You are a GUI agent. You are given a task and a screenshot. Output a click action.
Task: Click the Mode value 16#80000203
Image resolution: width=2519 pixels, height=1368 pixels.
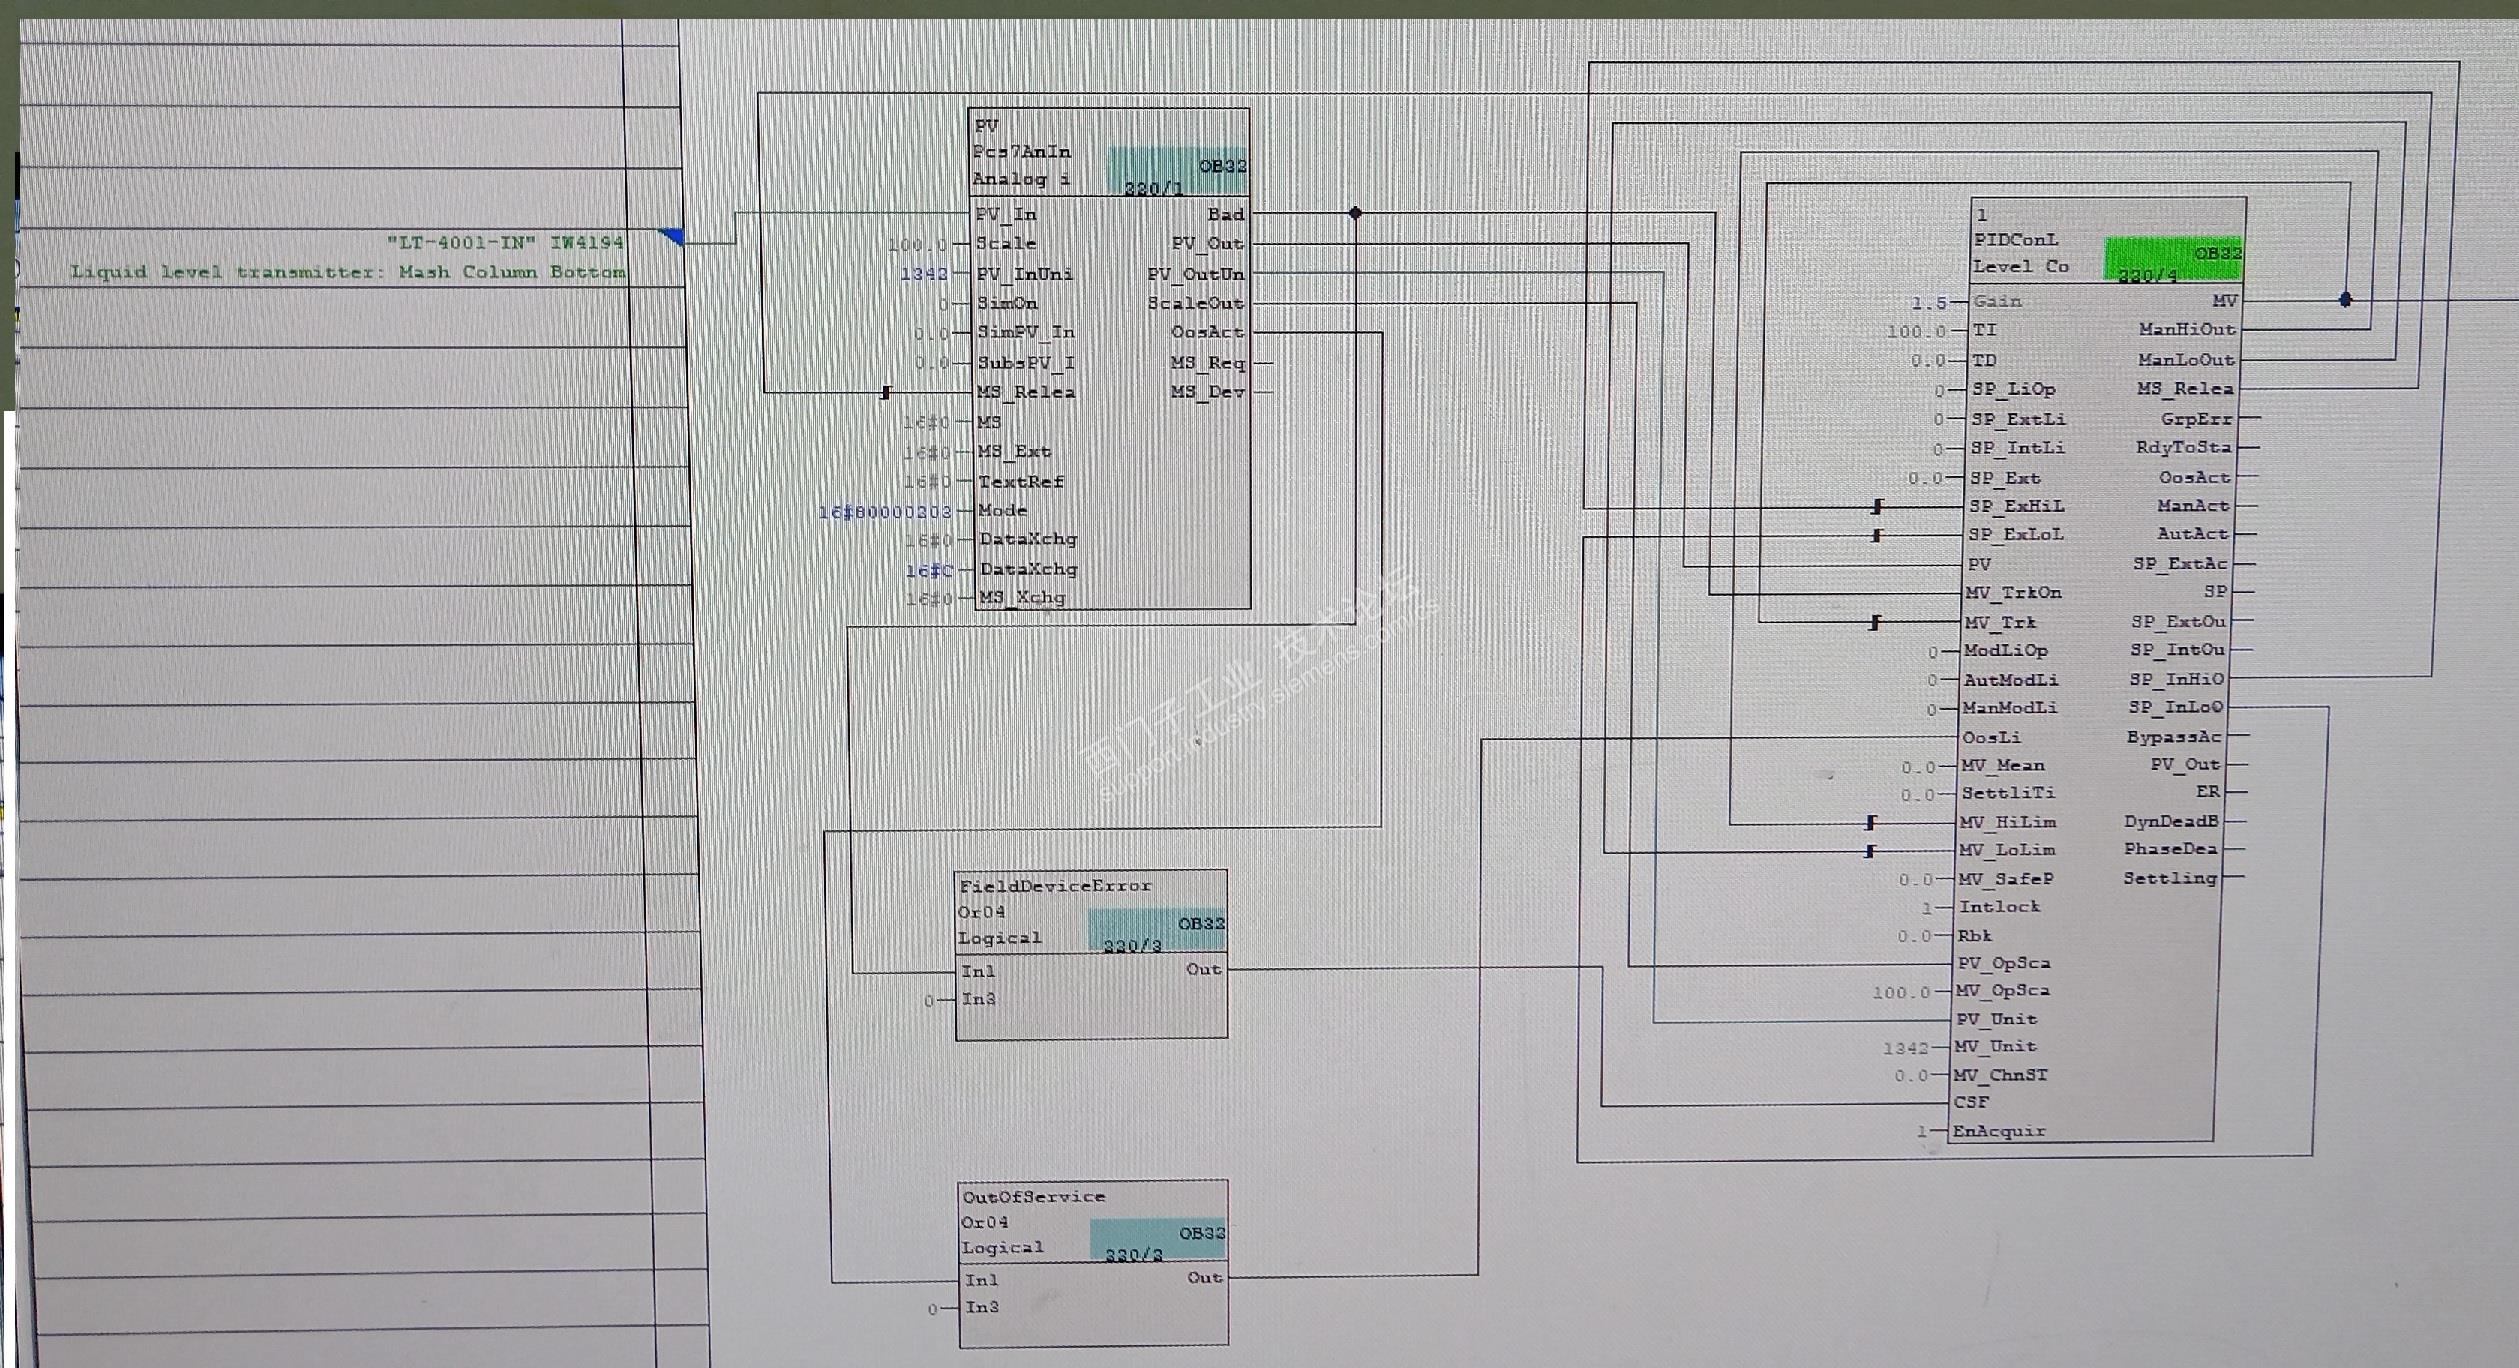tap(884, 512)
